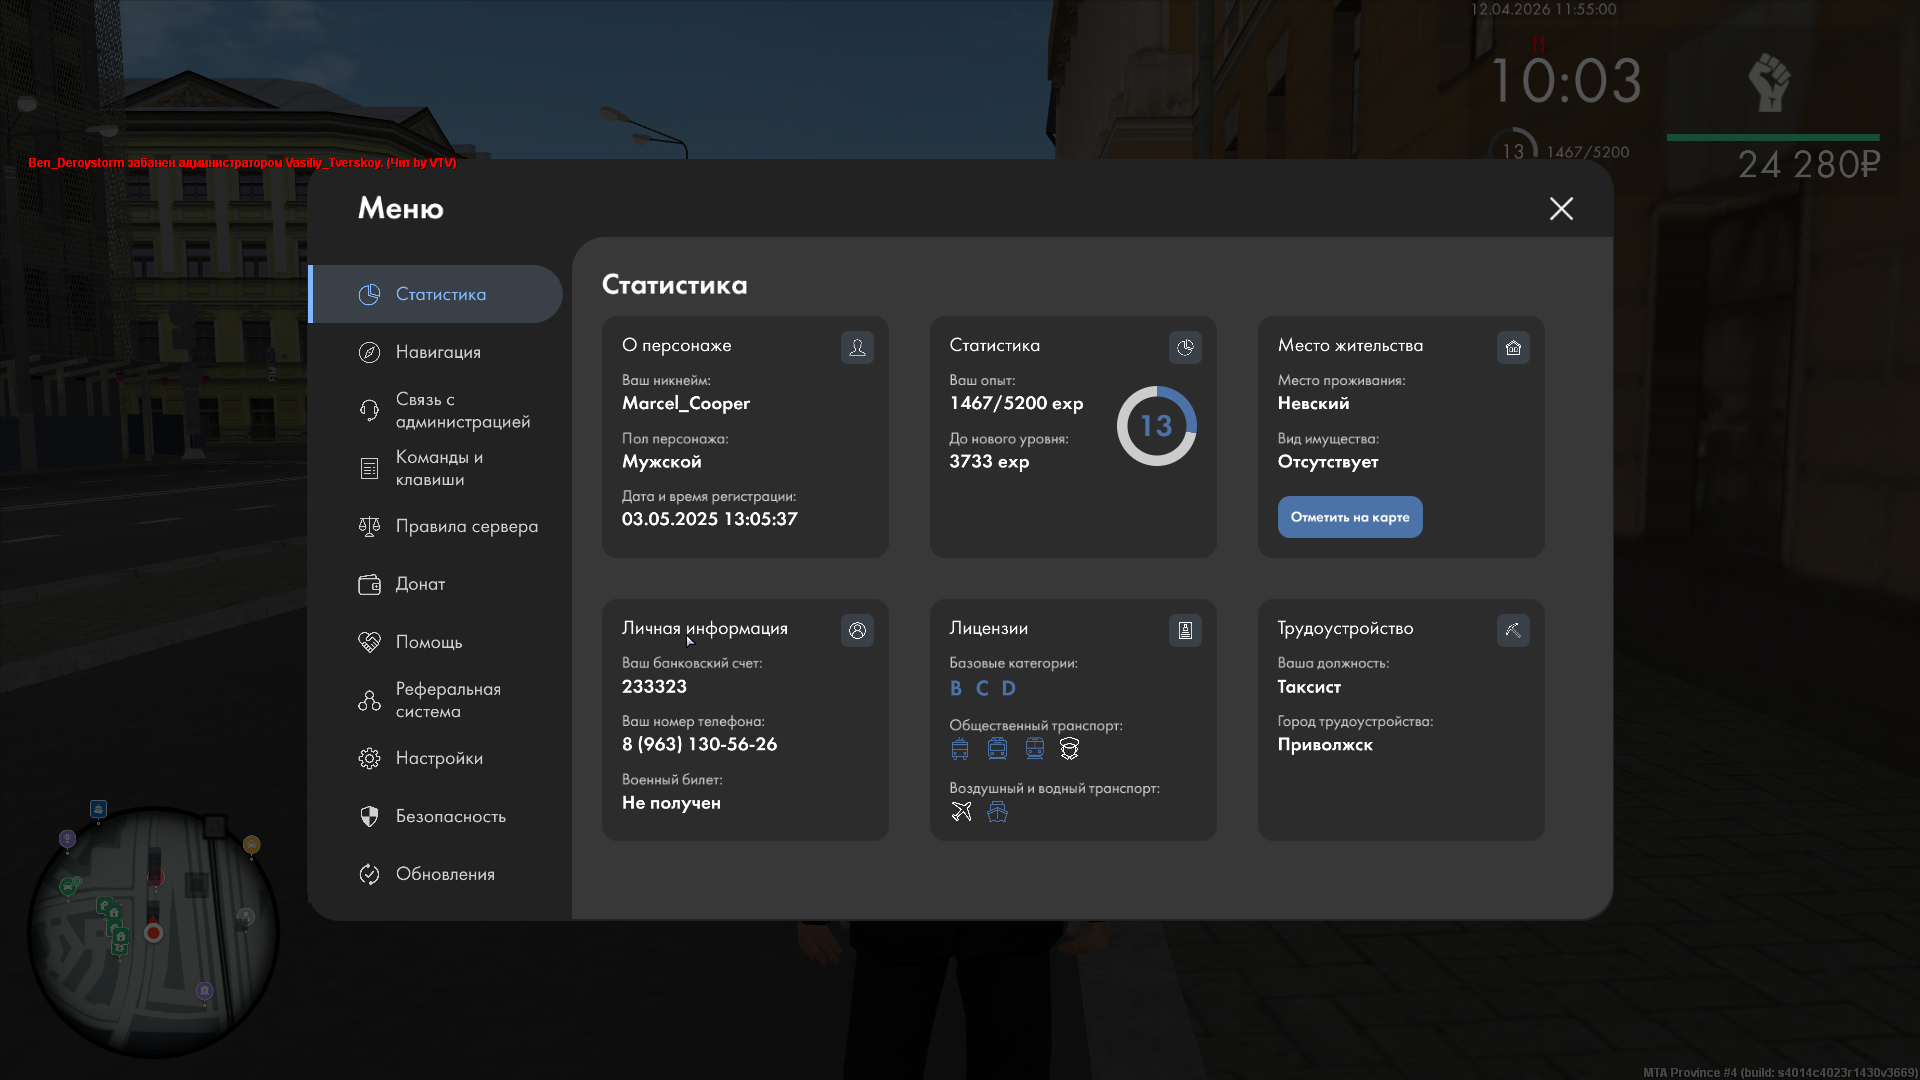Click the boat license icon
This screenshot has height=1080, width=1920.
pyautogui.click(x=997, y=811)
